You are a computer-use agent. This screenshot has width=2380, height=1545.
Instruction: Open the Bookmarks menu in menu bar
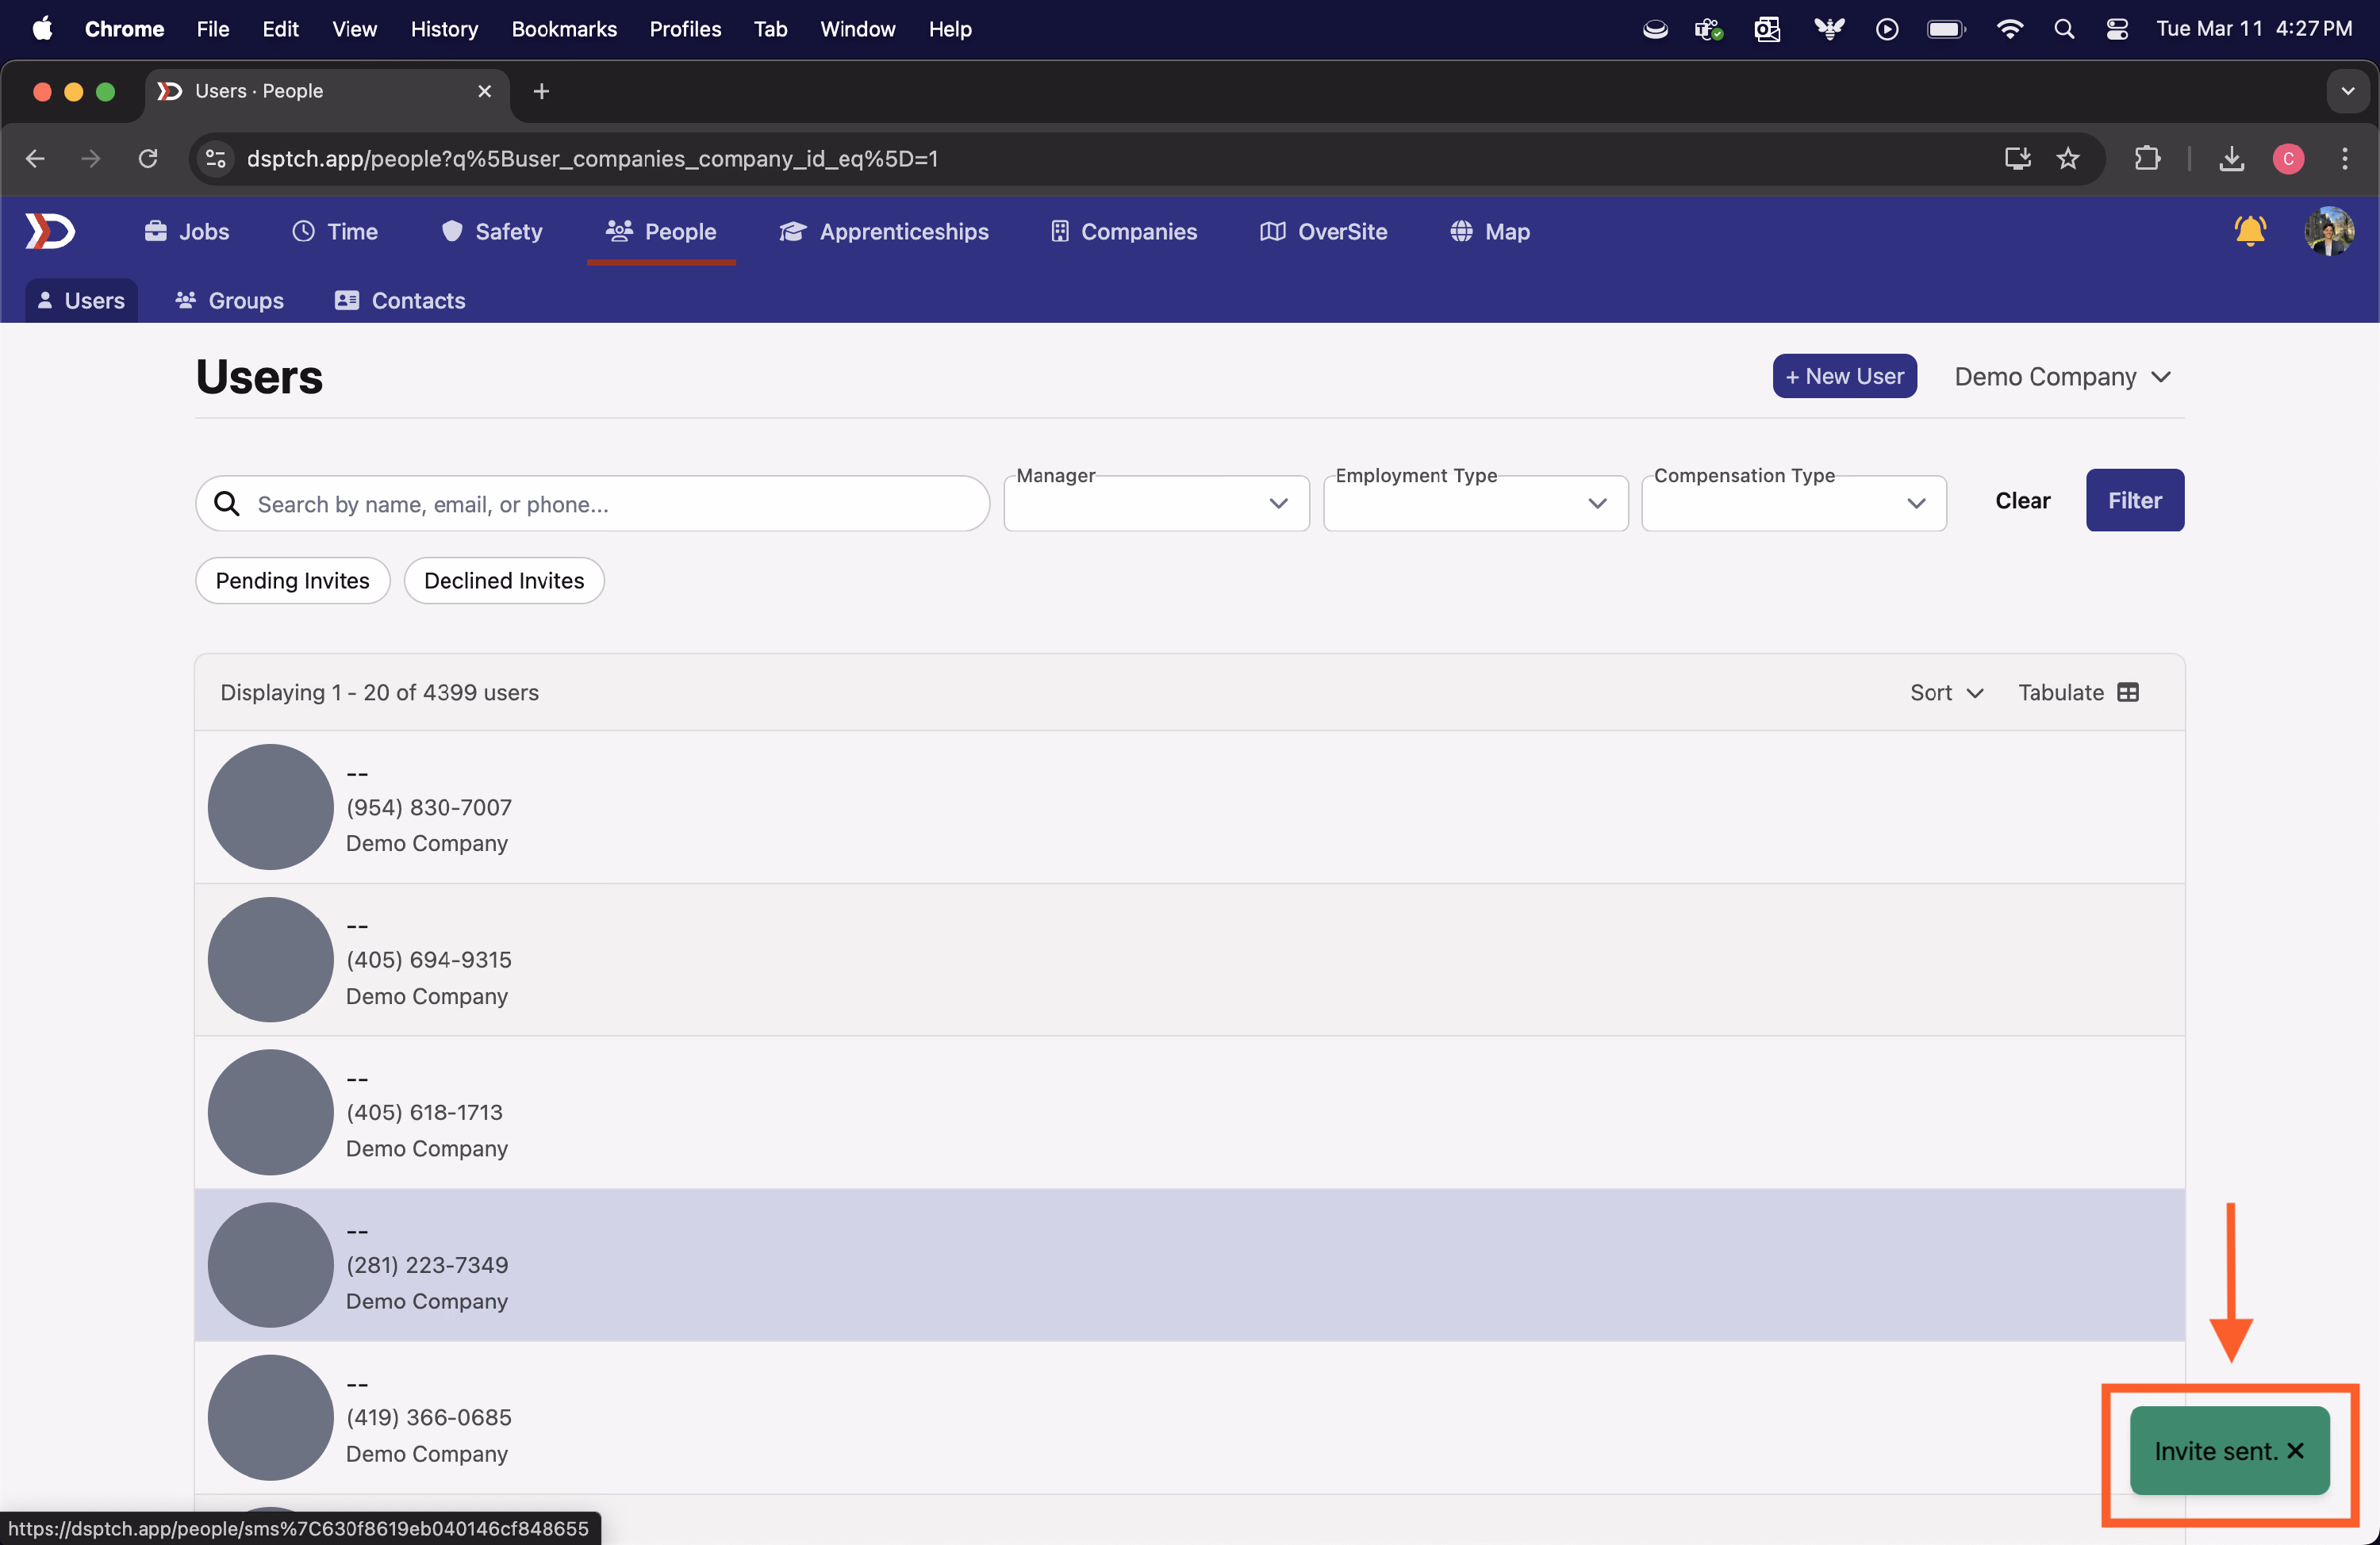564,29
